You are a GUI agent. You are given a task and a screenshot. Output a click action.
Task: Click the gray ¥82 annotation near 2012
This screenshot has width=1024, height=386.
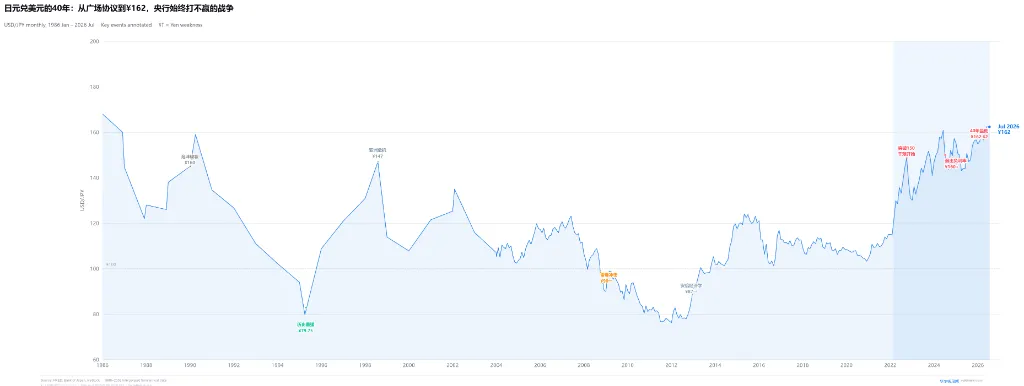[x=691, y=288]
